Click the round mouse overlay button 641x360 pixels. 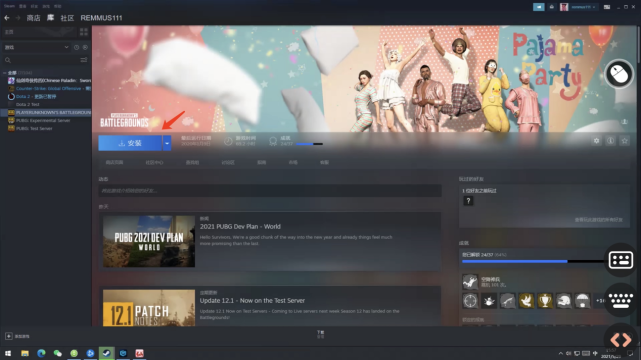coord(619,74)
